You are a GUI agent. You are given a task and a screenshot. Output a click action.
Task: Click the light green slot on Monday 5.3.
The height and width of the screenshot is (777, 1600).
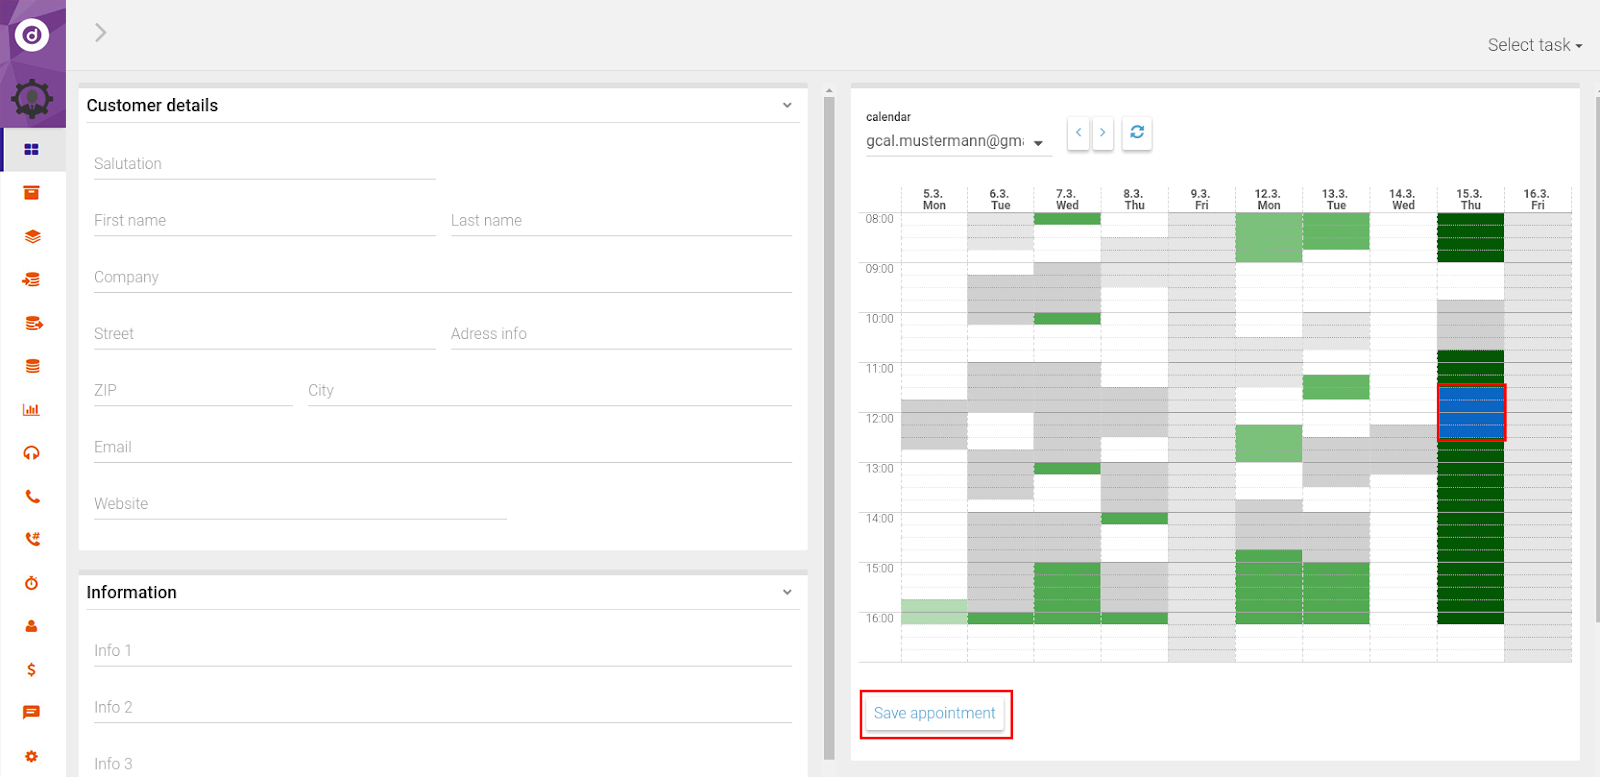click(x=934, y=611)
